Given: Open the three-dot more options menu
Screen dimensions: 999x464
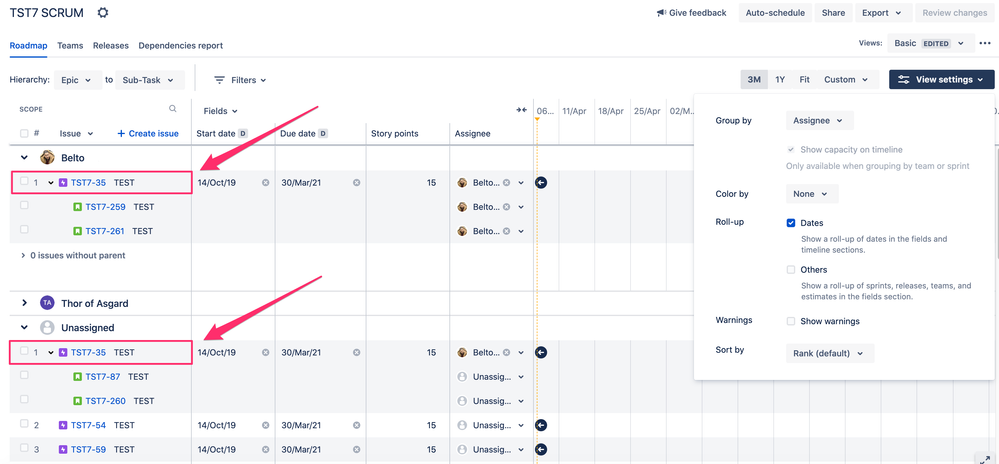Looking at the screenshot, I should [x=985, y=43].
